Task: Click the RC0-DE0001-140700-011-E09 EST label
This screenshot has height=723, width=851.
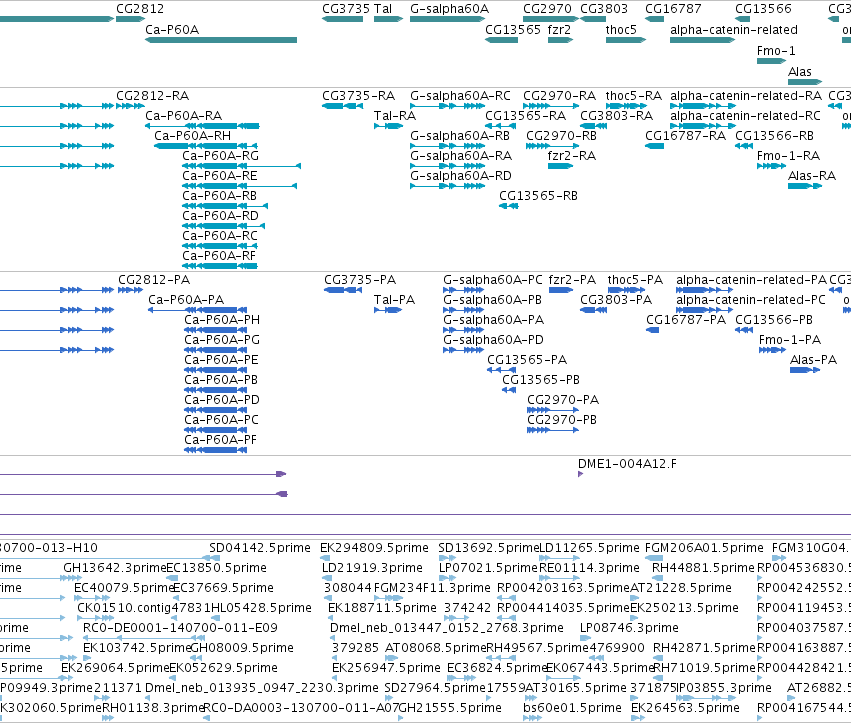Action: 180,628
